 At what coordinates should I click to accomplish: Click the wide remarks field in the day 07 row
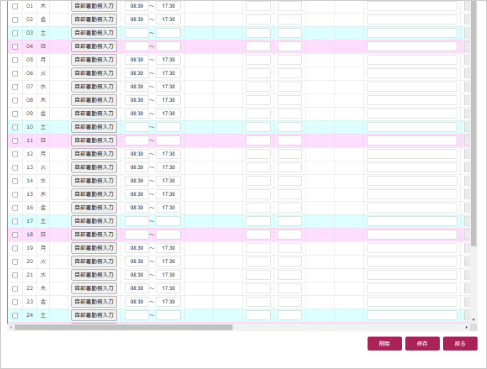[412, 87]
